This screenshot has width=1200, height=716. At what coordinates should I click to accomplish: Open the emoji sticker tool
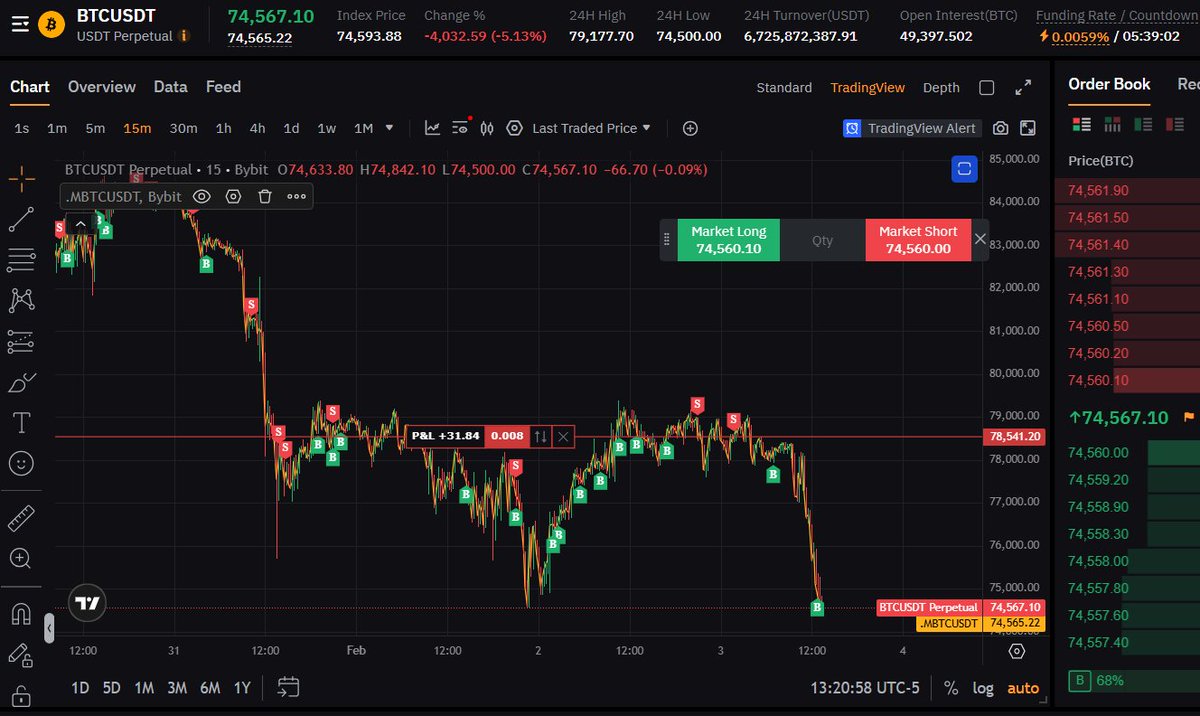point(22,464)
